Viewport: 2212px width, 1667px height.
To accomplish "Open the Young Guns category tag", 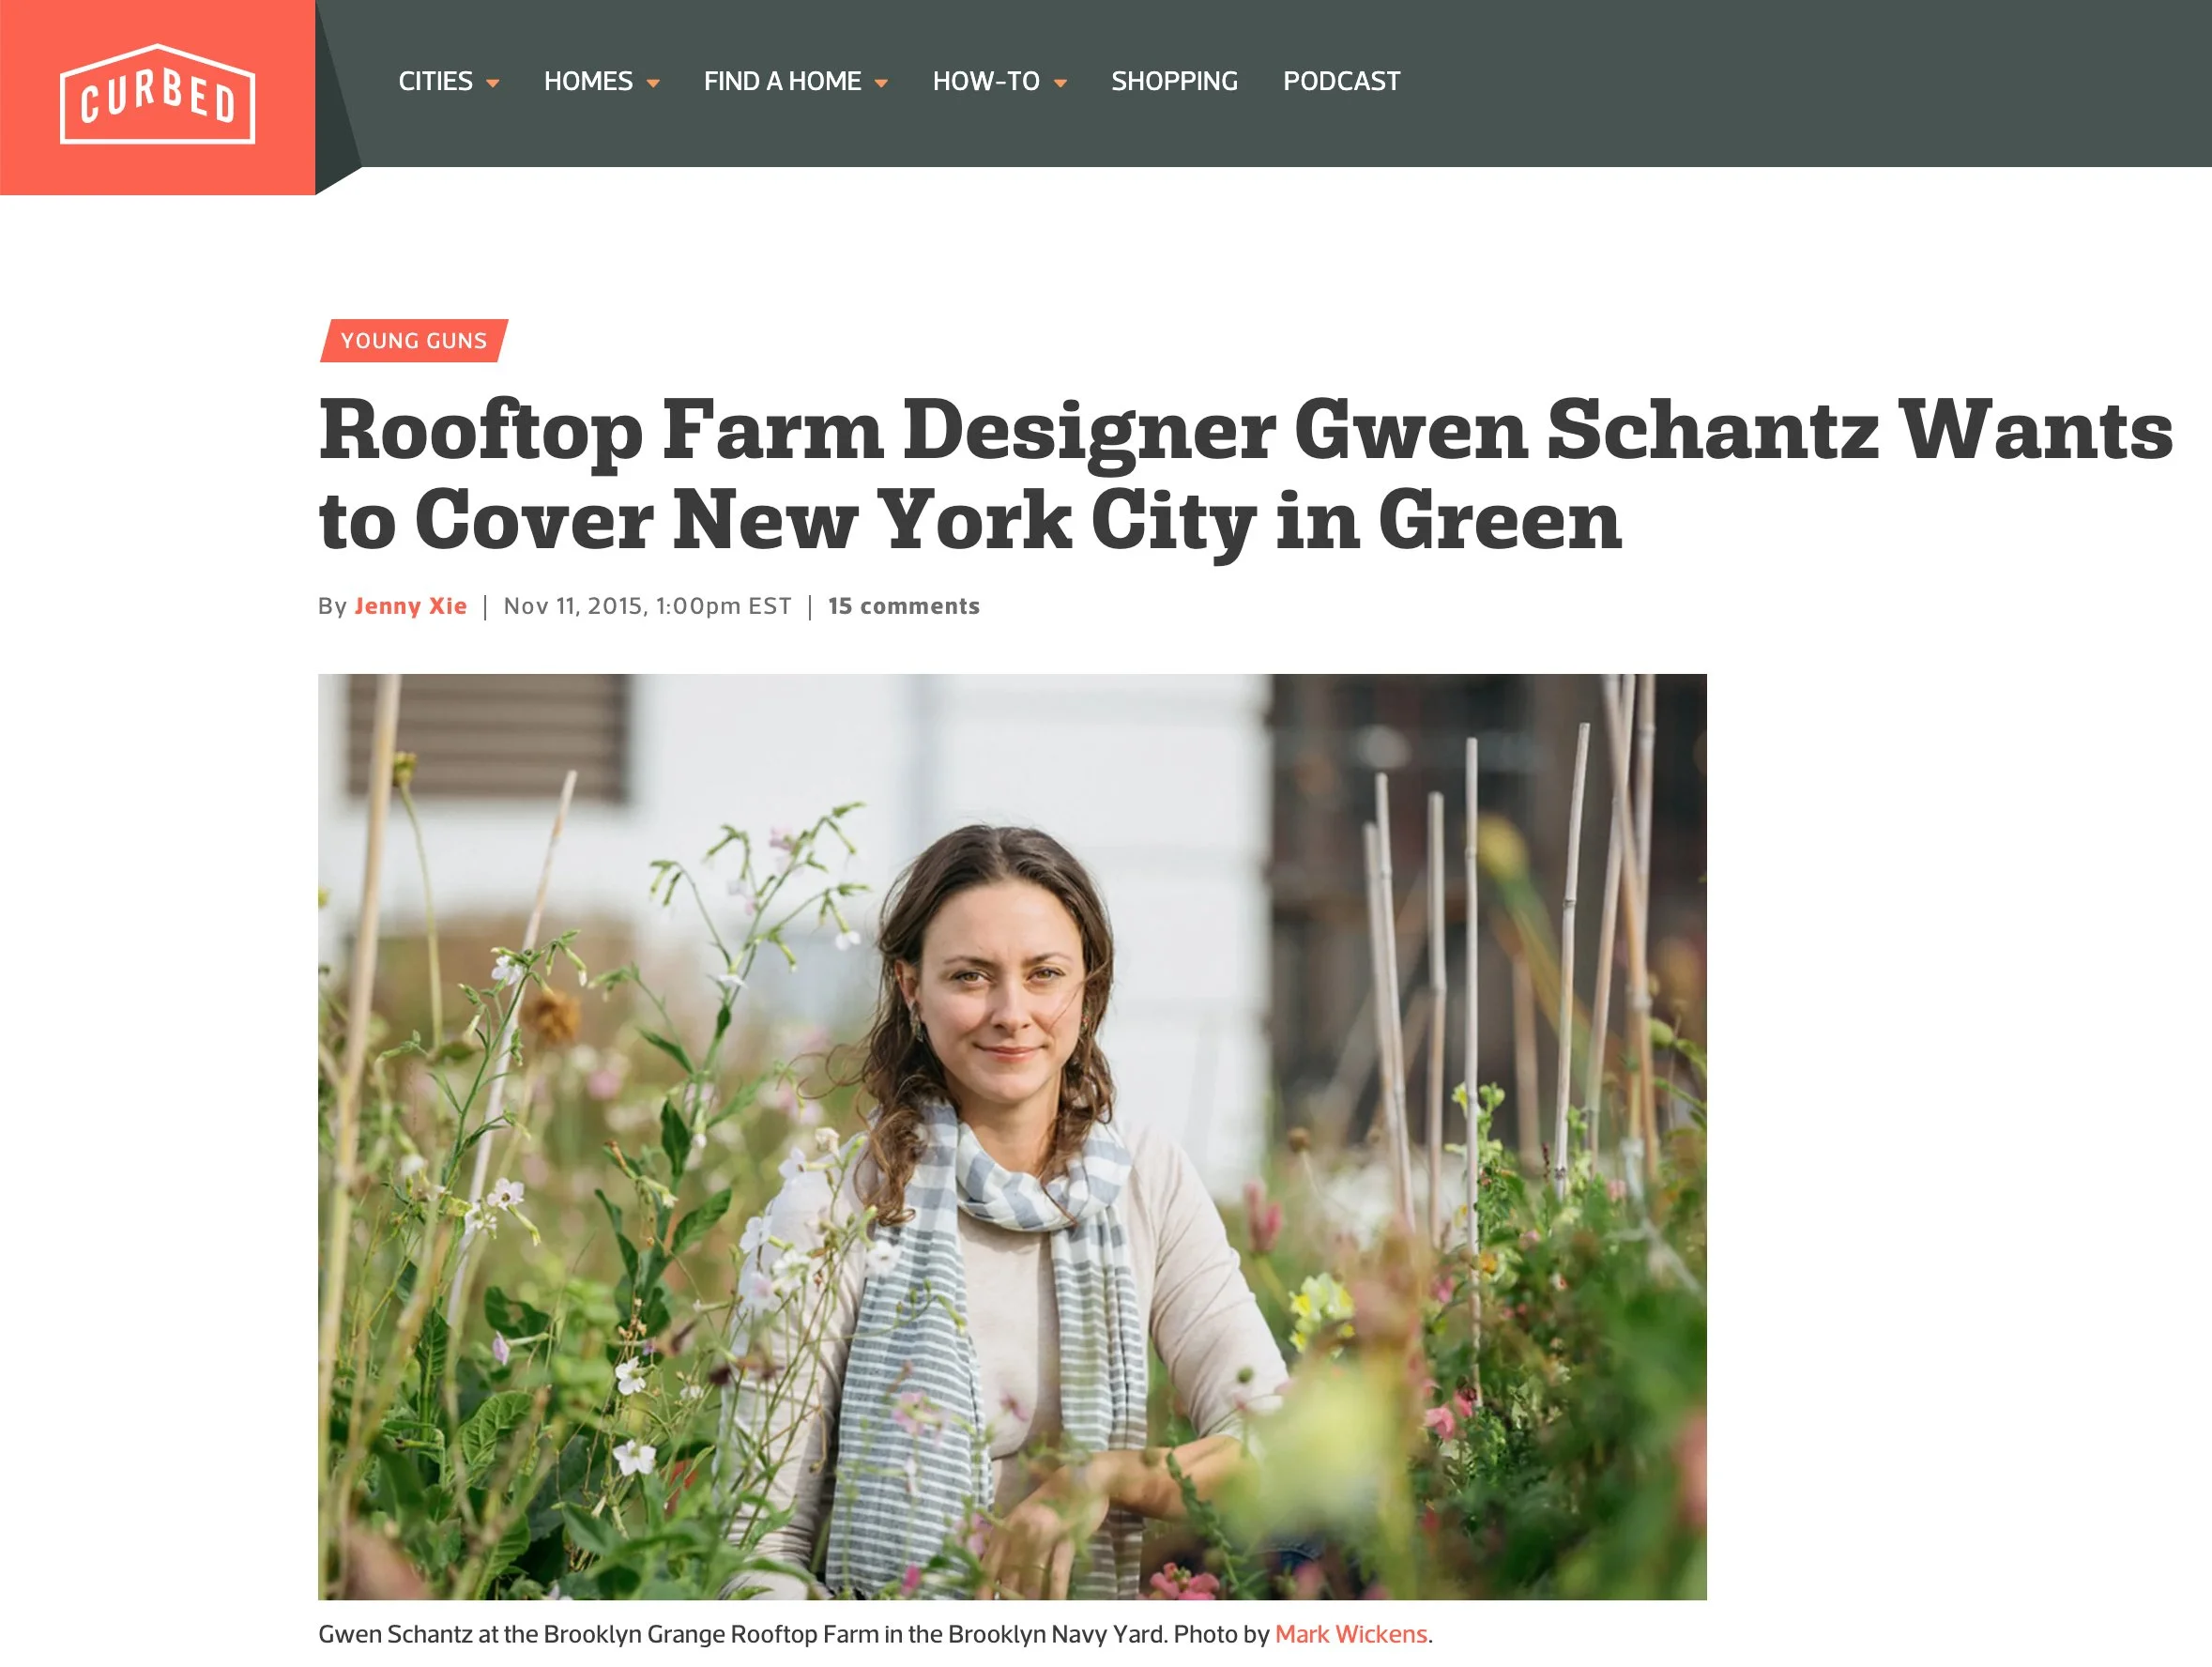I will [414, 341].
